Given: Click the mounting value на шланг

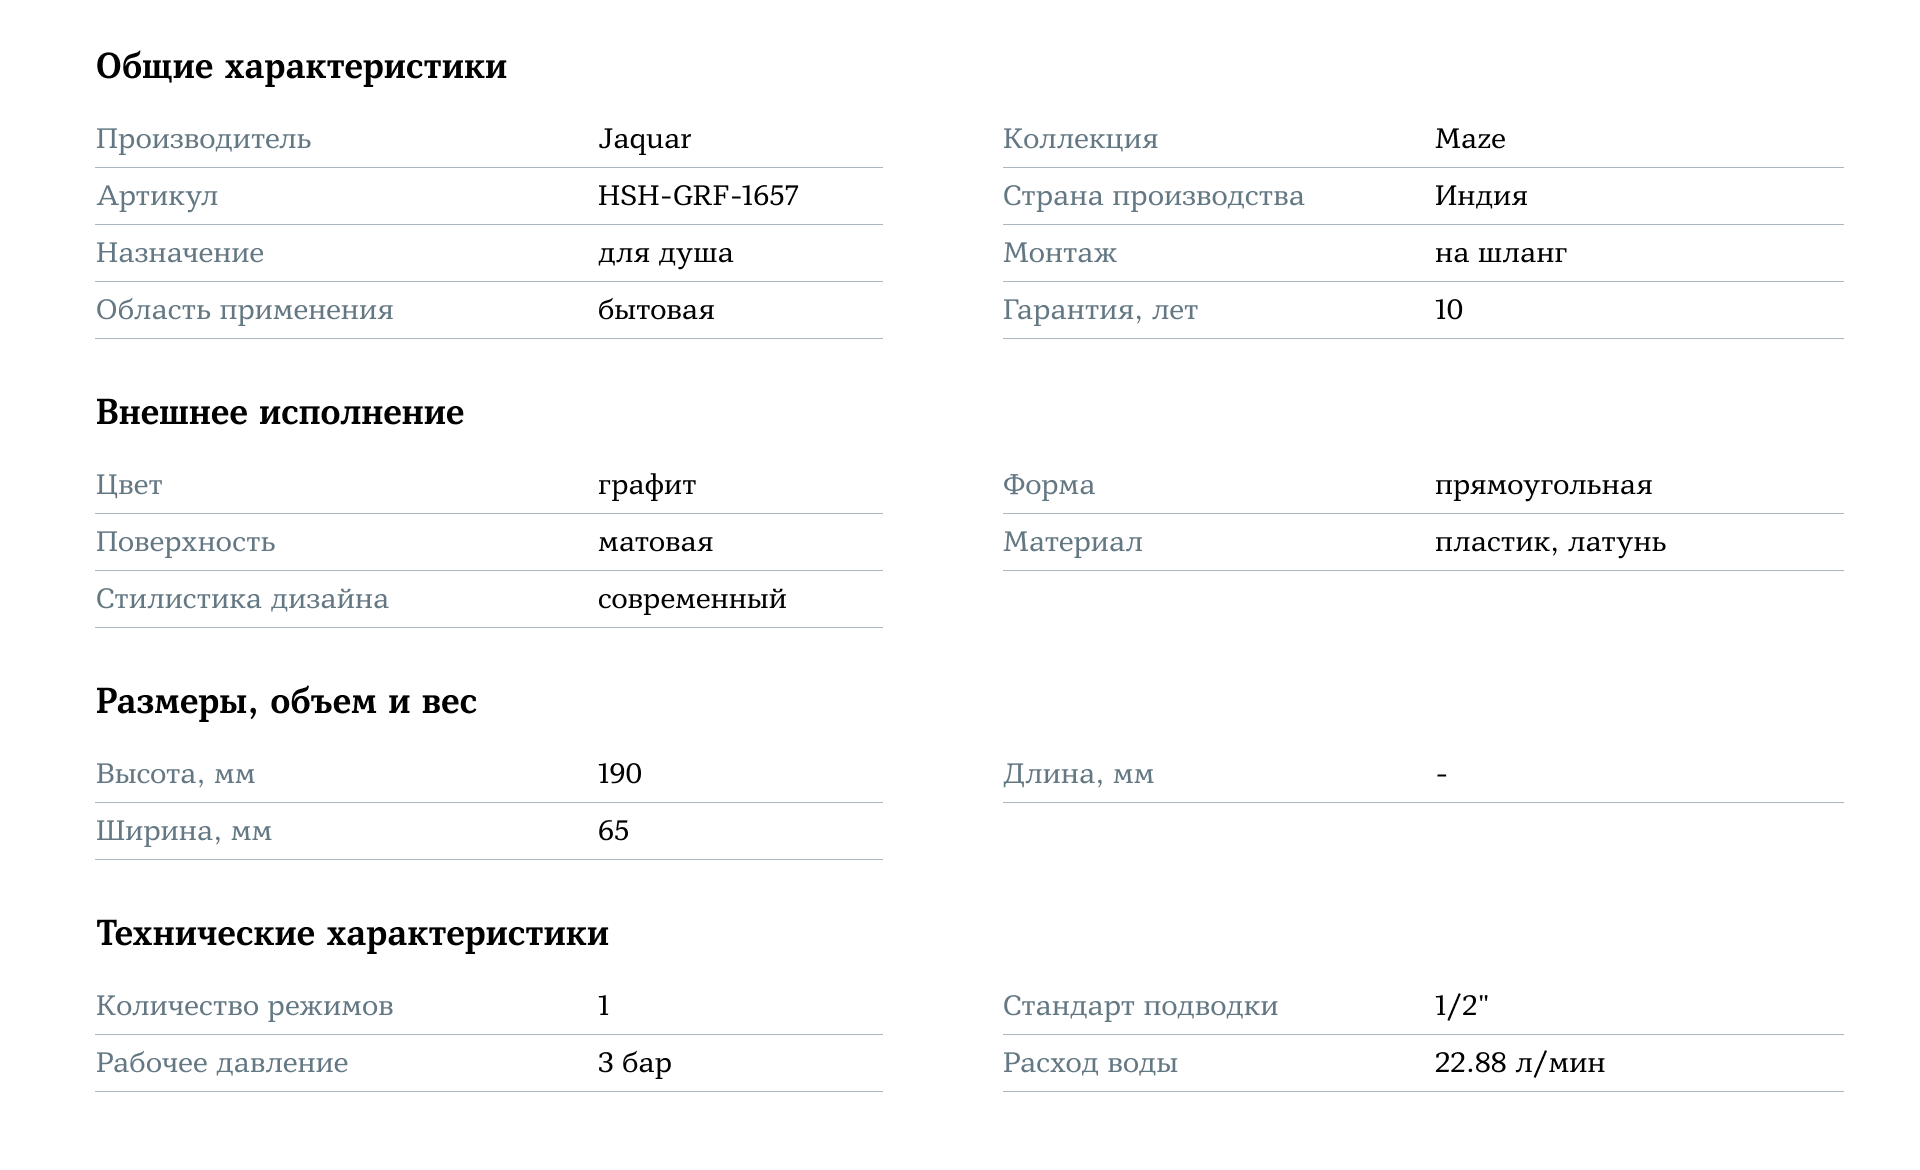Looking at the screenshot, I should [x=1500, y=253].
